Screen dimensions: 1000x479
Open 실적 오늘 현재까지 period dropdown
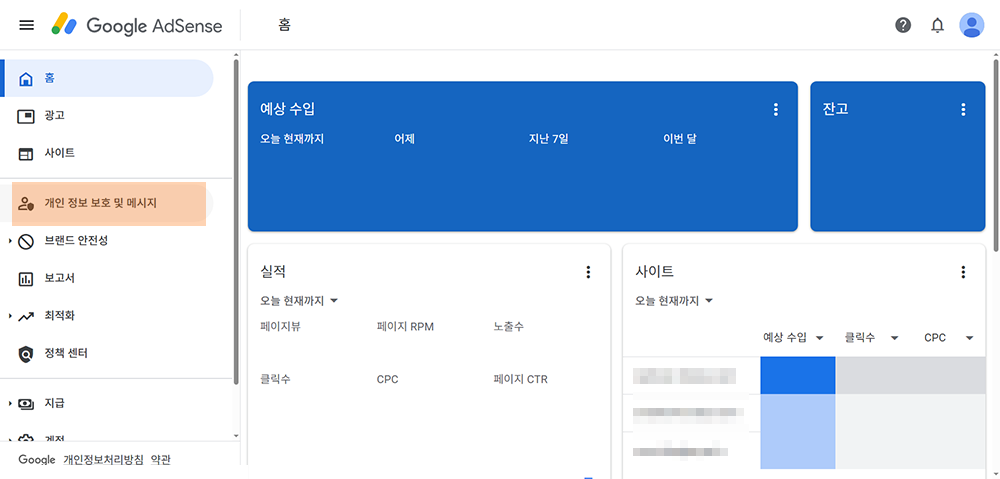click(x=298, y=300)
